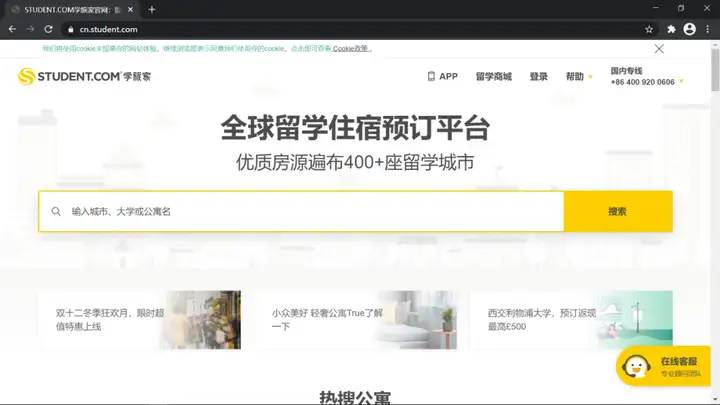Open the 双十二冬季狂欢月 promotion card
This screenshot has height=405, width=720.
click(139, 320)
